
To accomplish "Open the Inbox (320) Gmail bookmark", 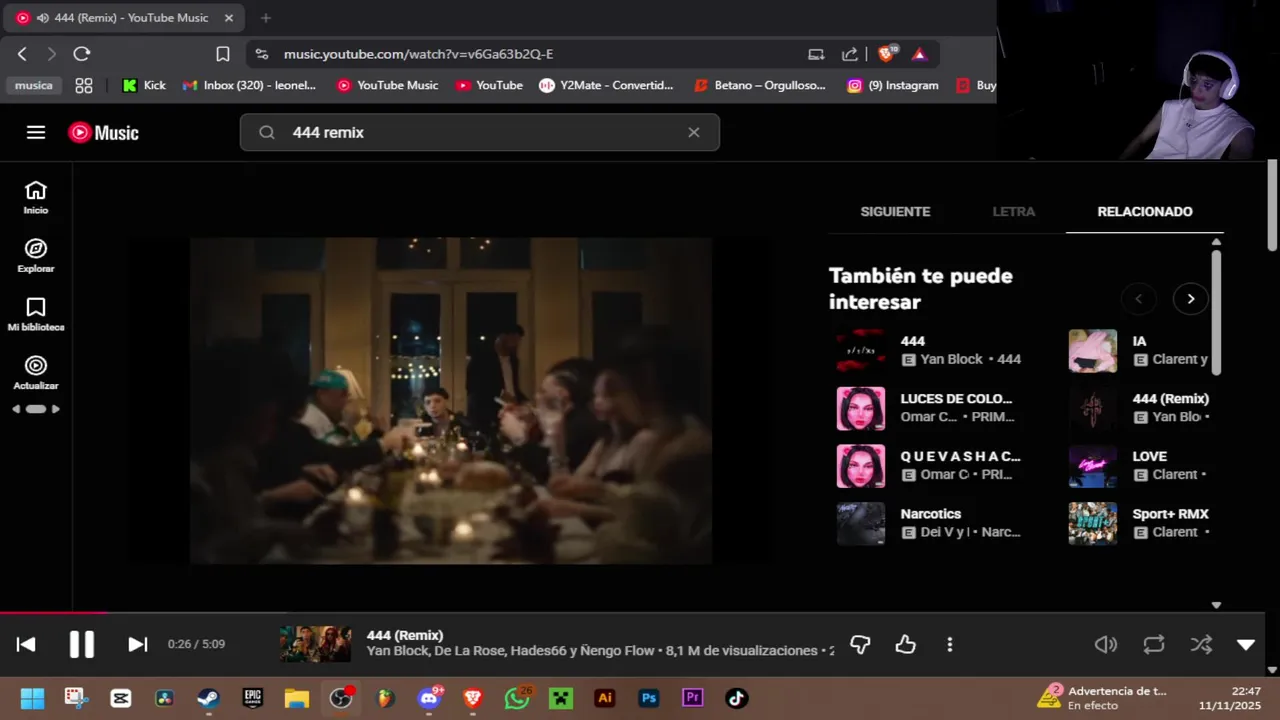I will pos(249,85).
